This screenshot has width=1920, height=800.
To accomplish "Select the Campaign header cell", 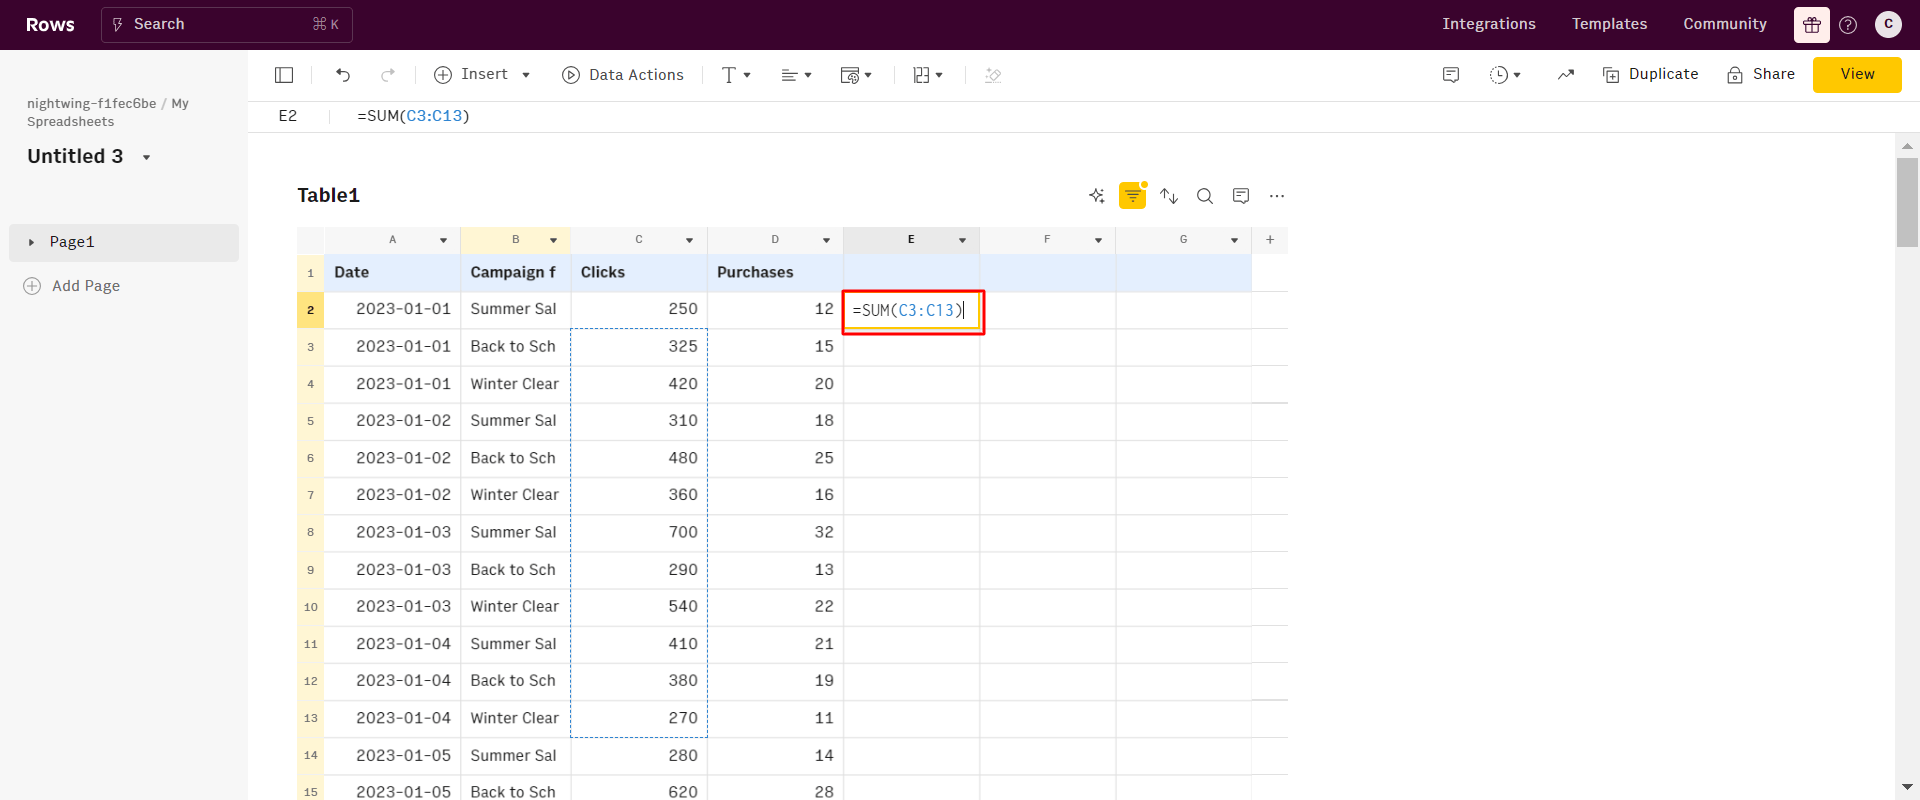I will click(x=515, y=272).
